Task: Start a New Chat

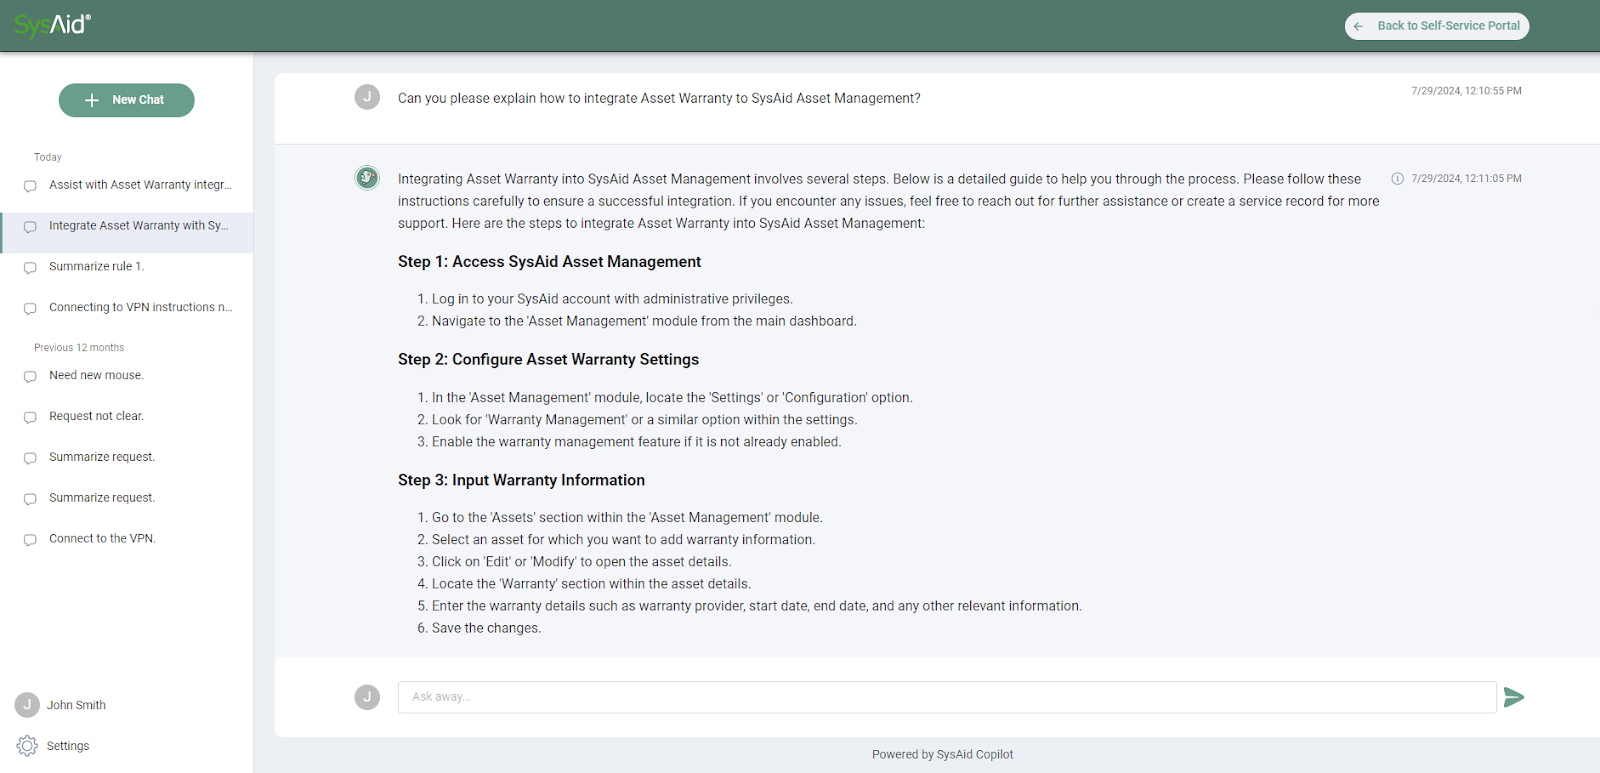Action: pyautogui.click(x=126, y=100)
